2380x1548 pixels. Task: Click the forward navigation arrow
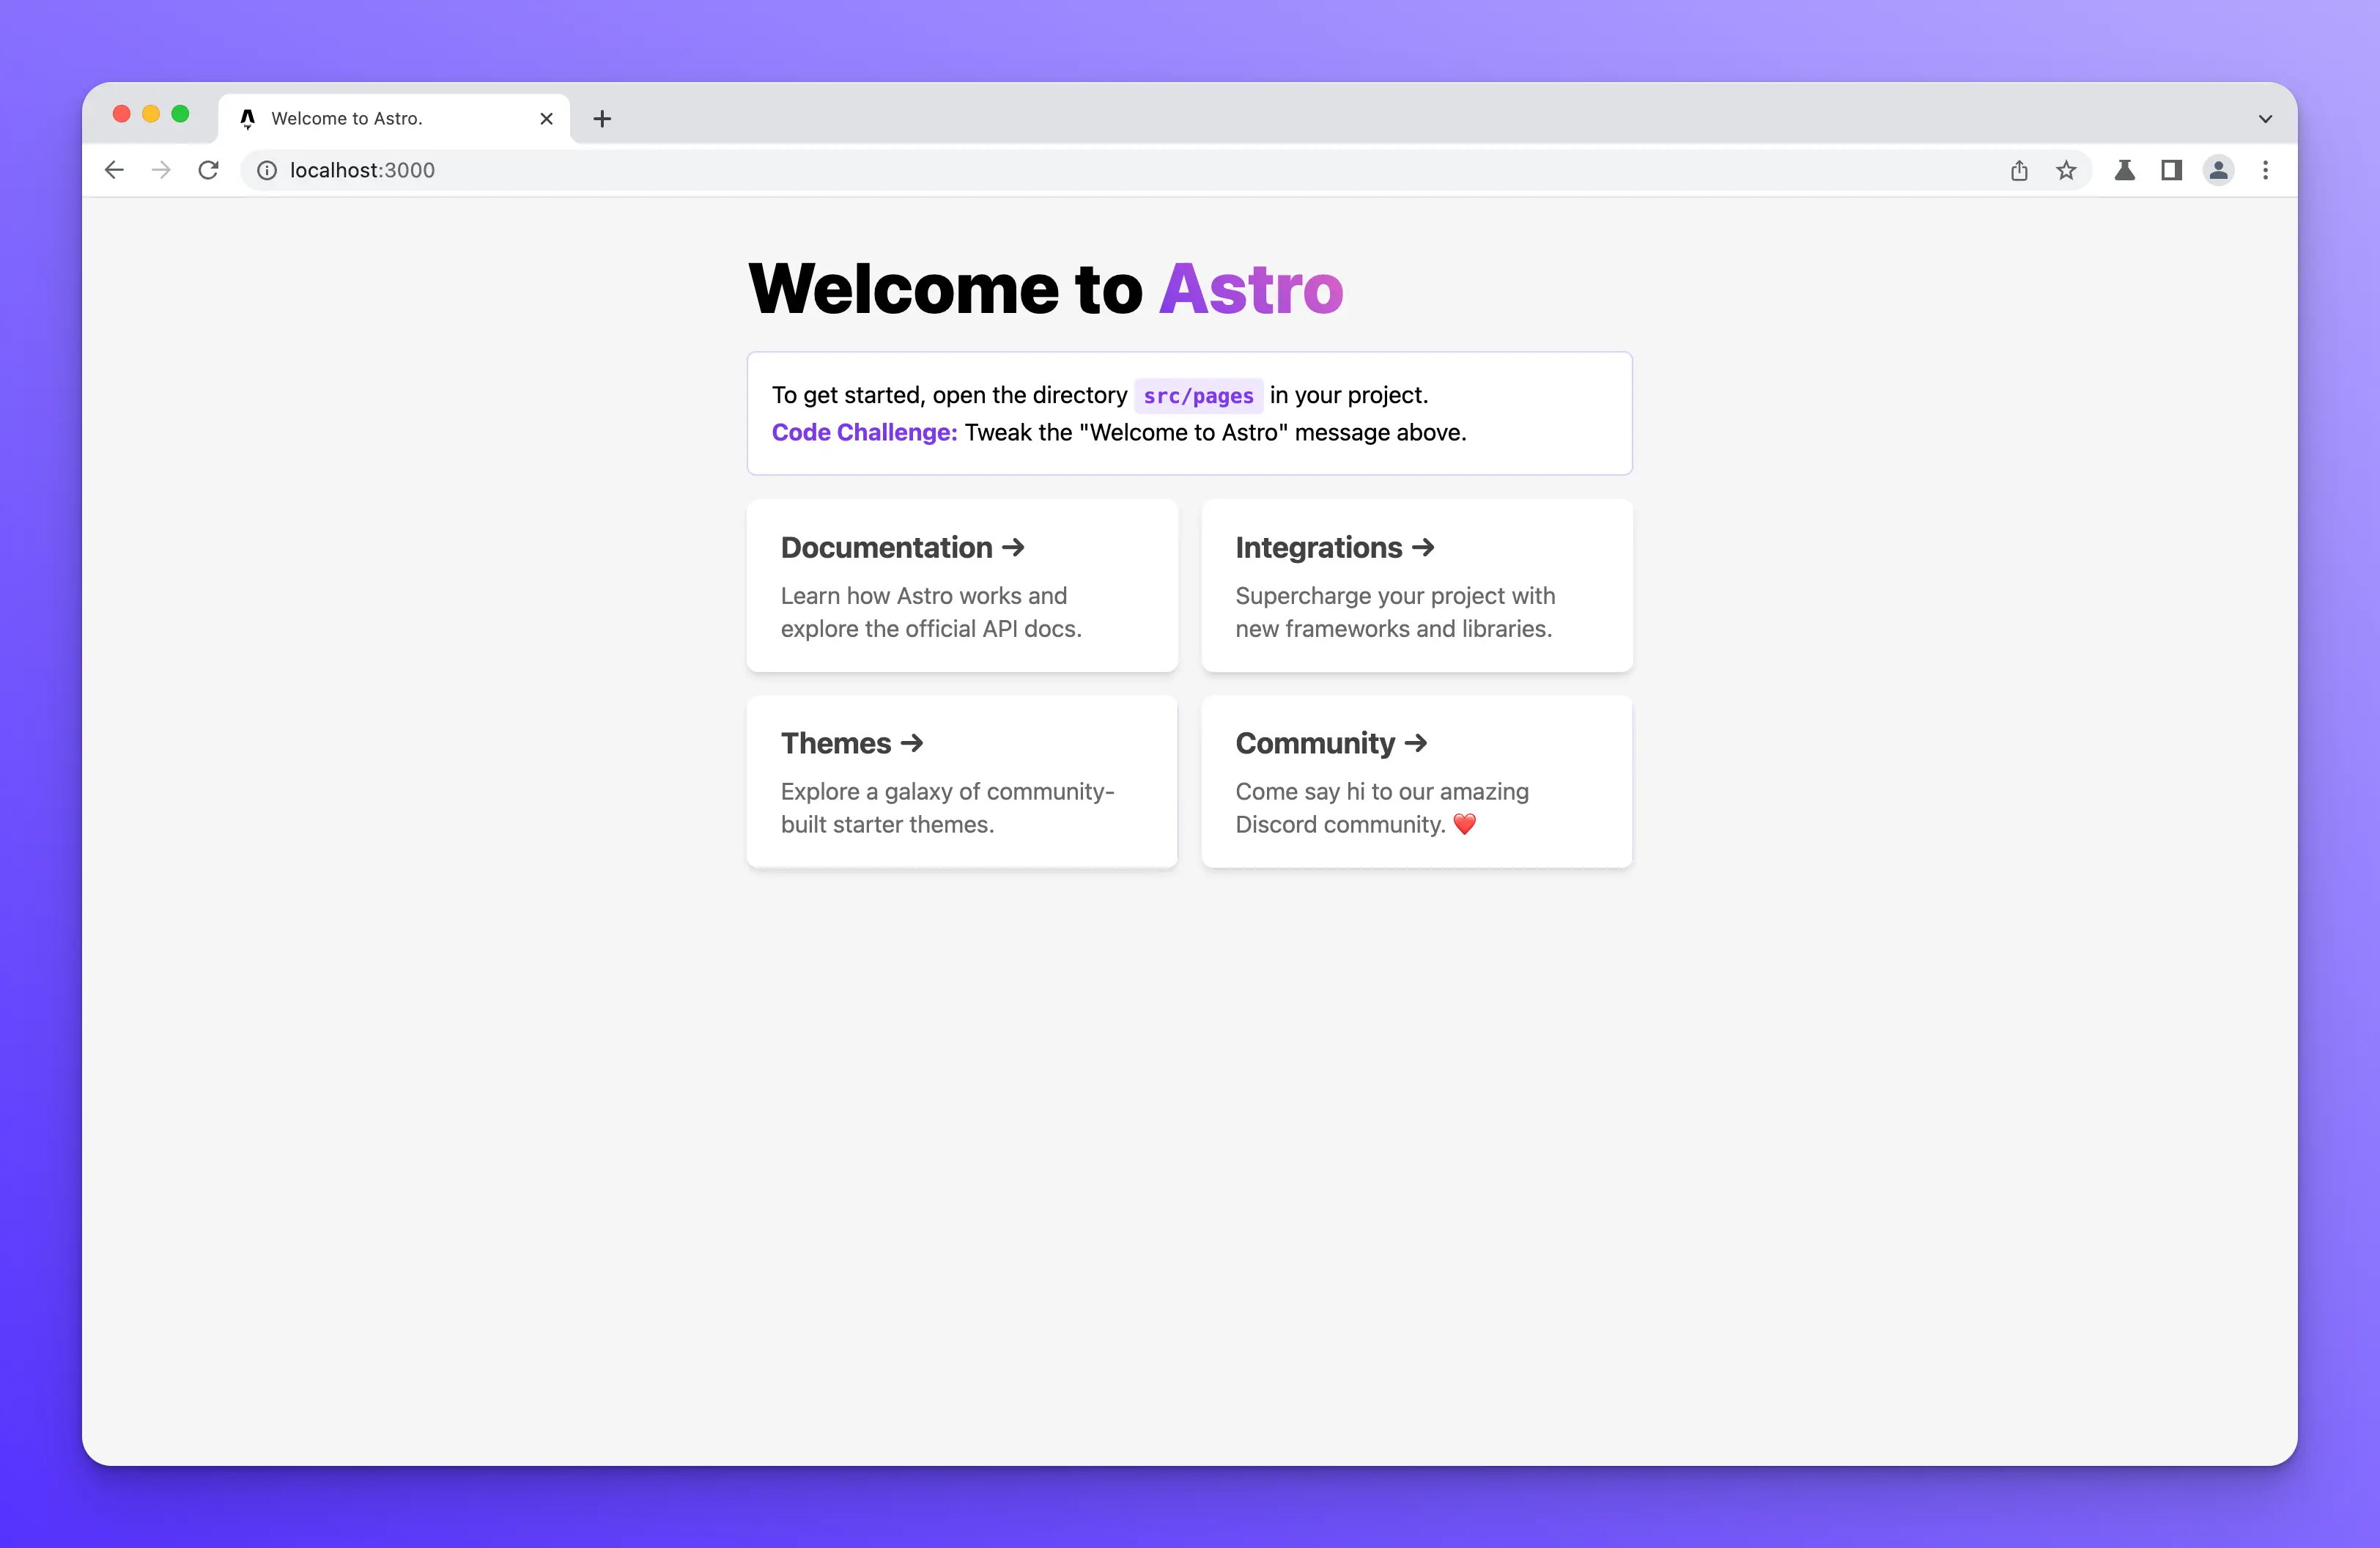tap(161, 170)
